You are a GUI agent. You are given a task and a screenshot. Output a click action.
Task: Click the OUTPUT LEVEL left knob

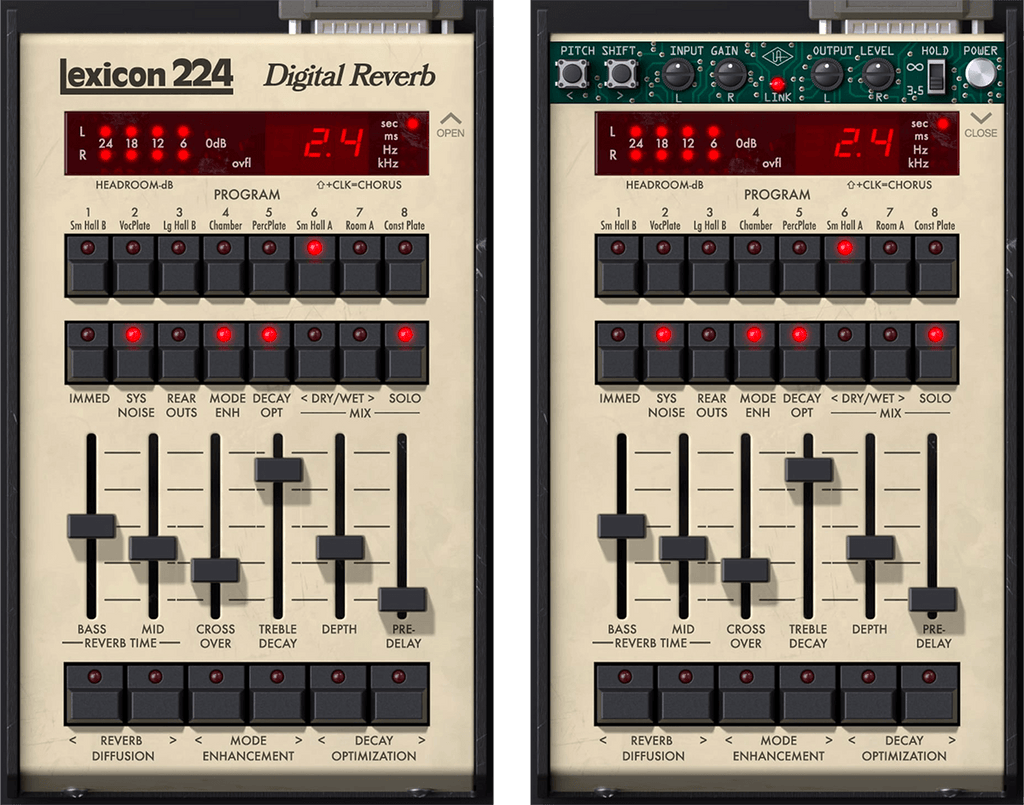[827, 75]
